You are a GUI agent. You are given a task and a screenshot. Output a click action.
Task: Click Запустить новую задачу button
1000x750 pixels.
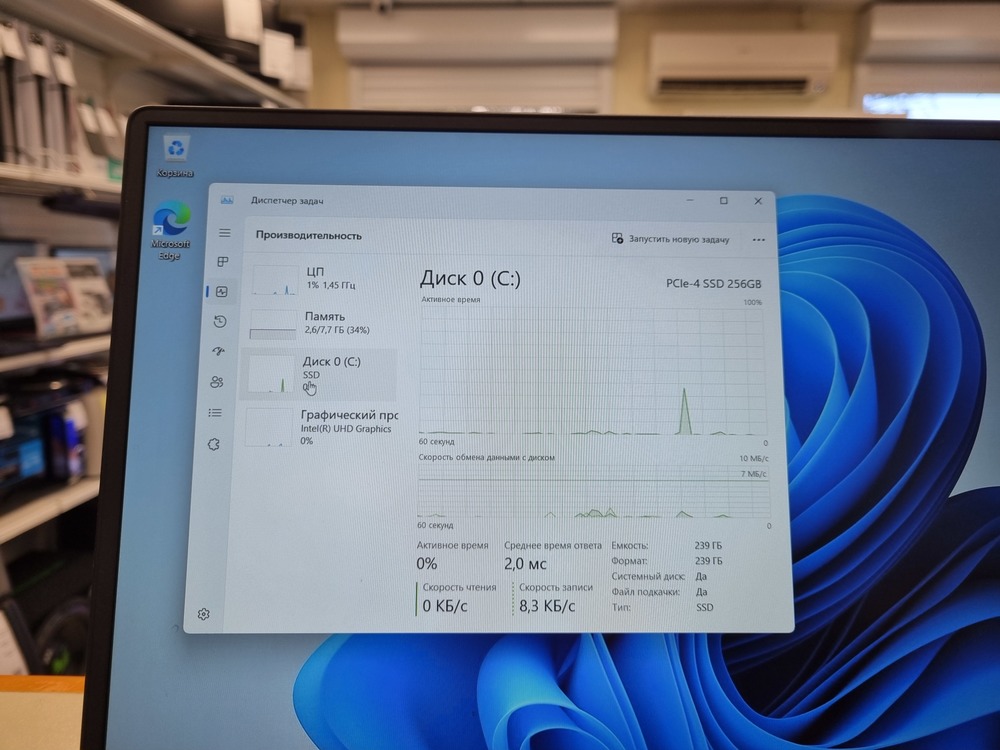[x=672, y=239]
